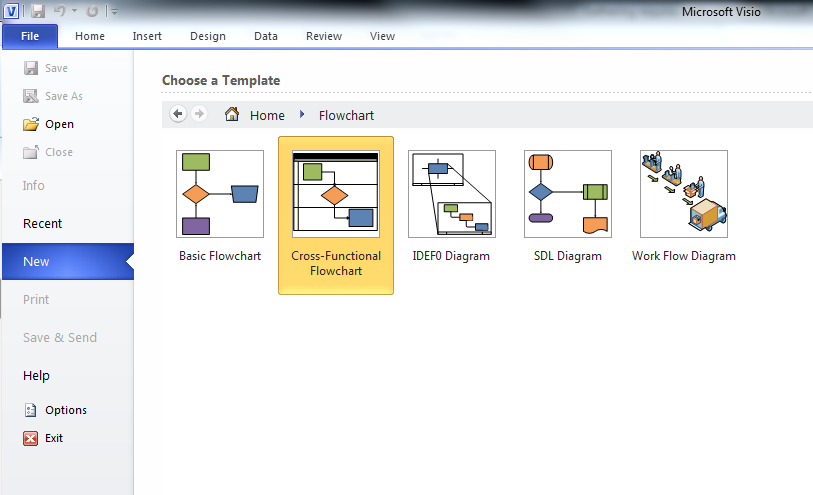Click the Forward navigation arrow
813x495 pixels.
coord(198,114)
